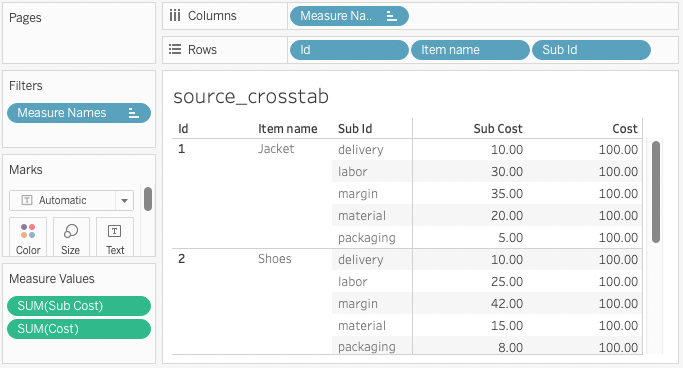Select the Shoes item name cell
The width and height of the screenshot is (683, 368).
click(274, 259)
